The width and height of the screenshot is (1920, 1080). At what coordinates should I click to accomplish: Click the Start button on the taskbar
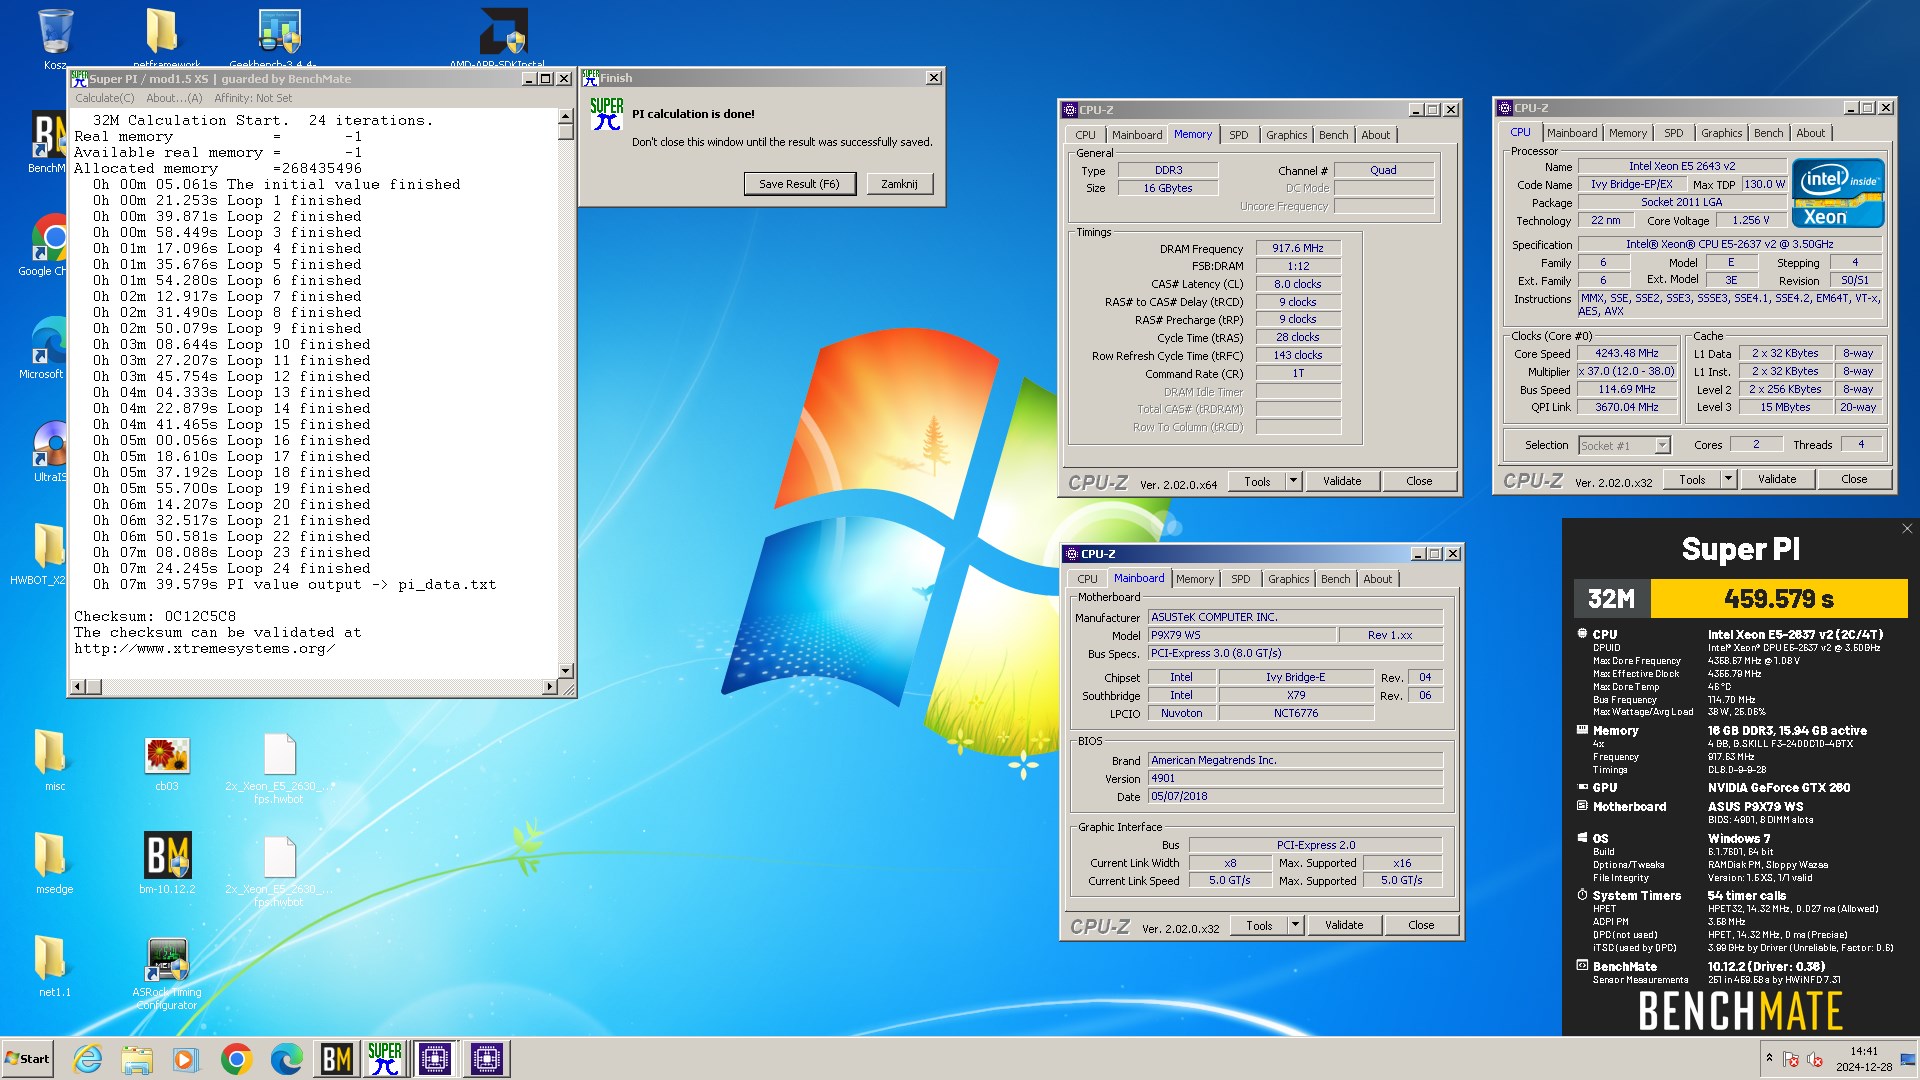pyautogui.click(x=27, y=1059)
